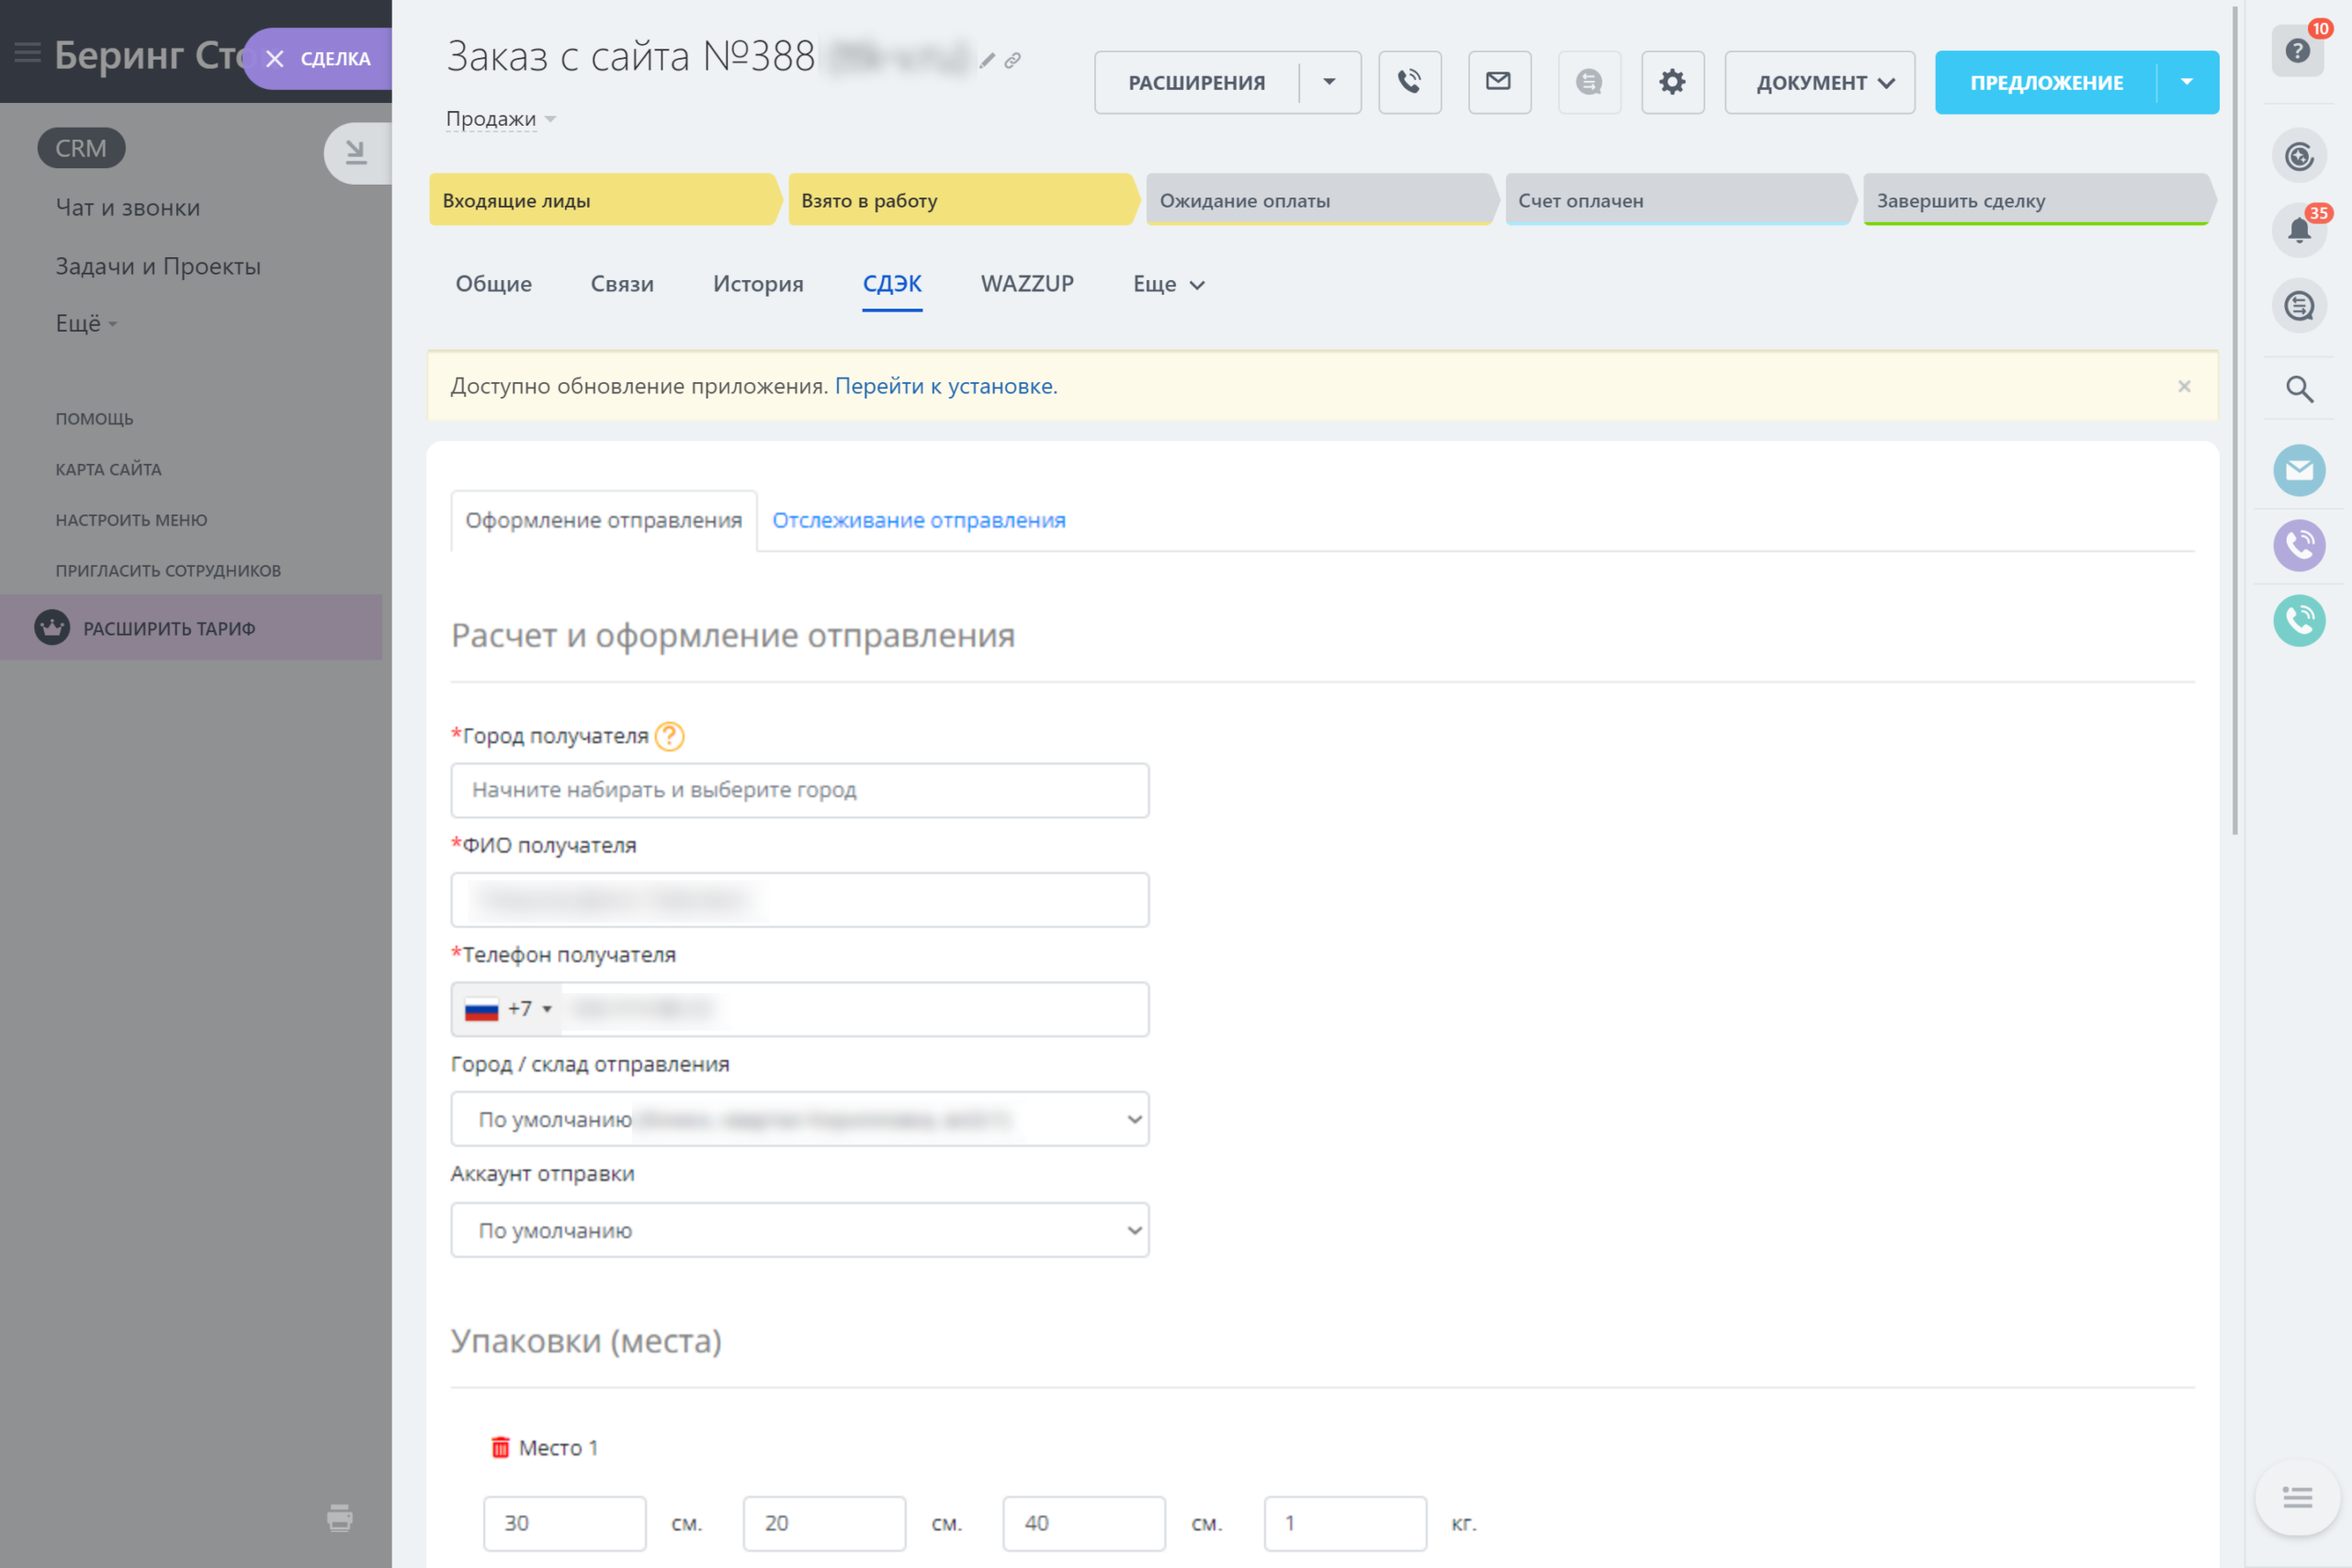The width and height of the screenshot is (2352, 1568).
Task: Open the help icon with badge 10
Action: pyautogui.click(x=2298, y=51)
